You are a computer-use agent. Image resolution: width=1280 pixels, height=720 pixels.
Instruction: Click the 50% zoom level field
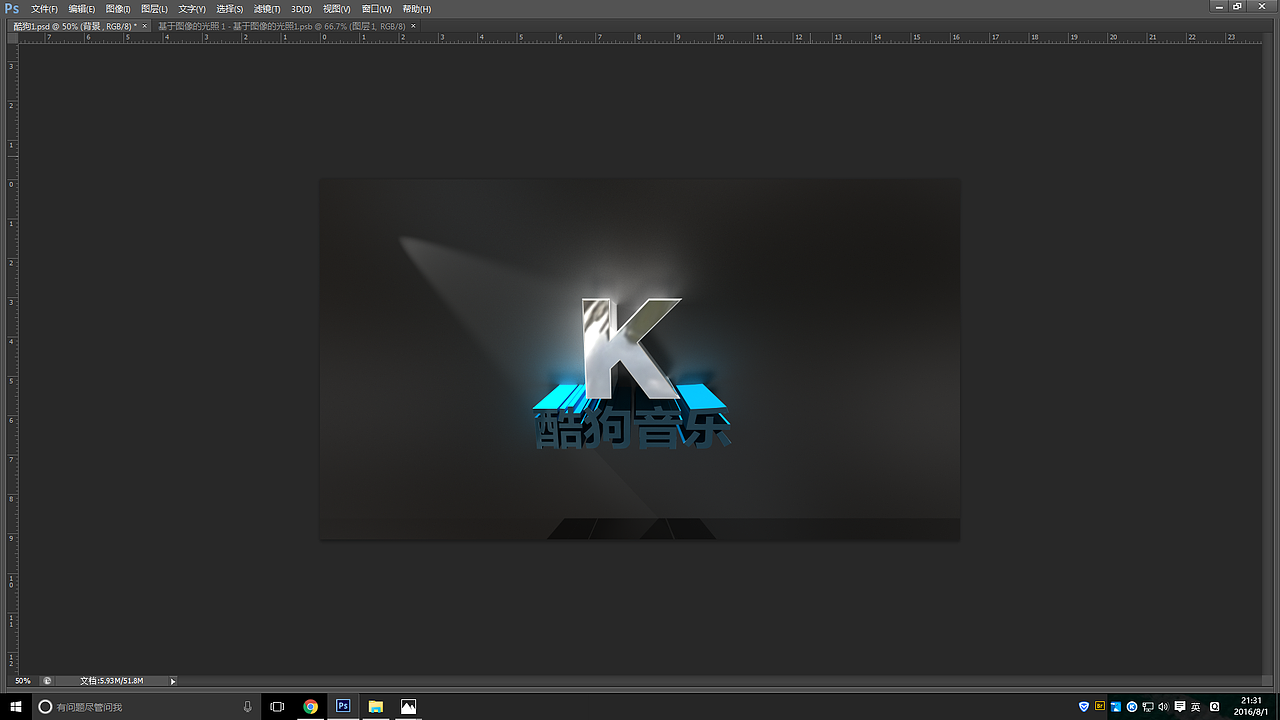22,681
